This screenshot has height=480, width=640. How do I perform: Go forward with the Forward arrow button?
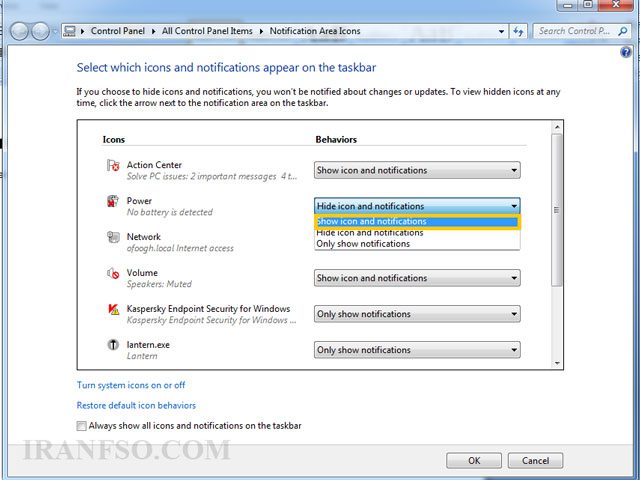pos(40,31)
